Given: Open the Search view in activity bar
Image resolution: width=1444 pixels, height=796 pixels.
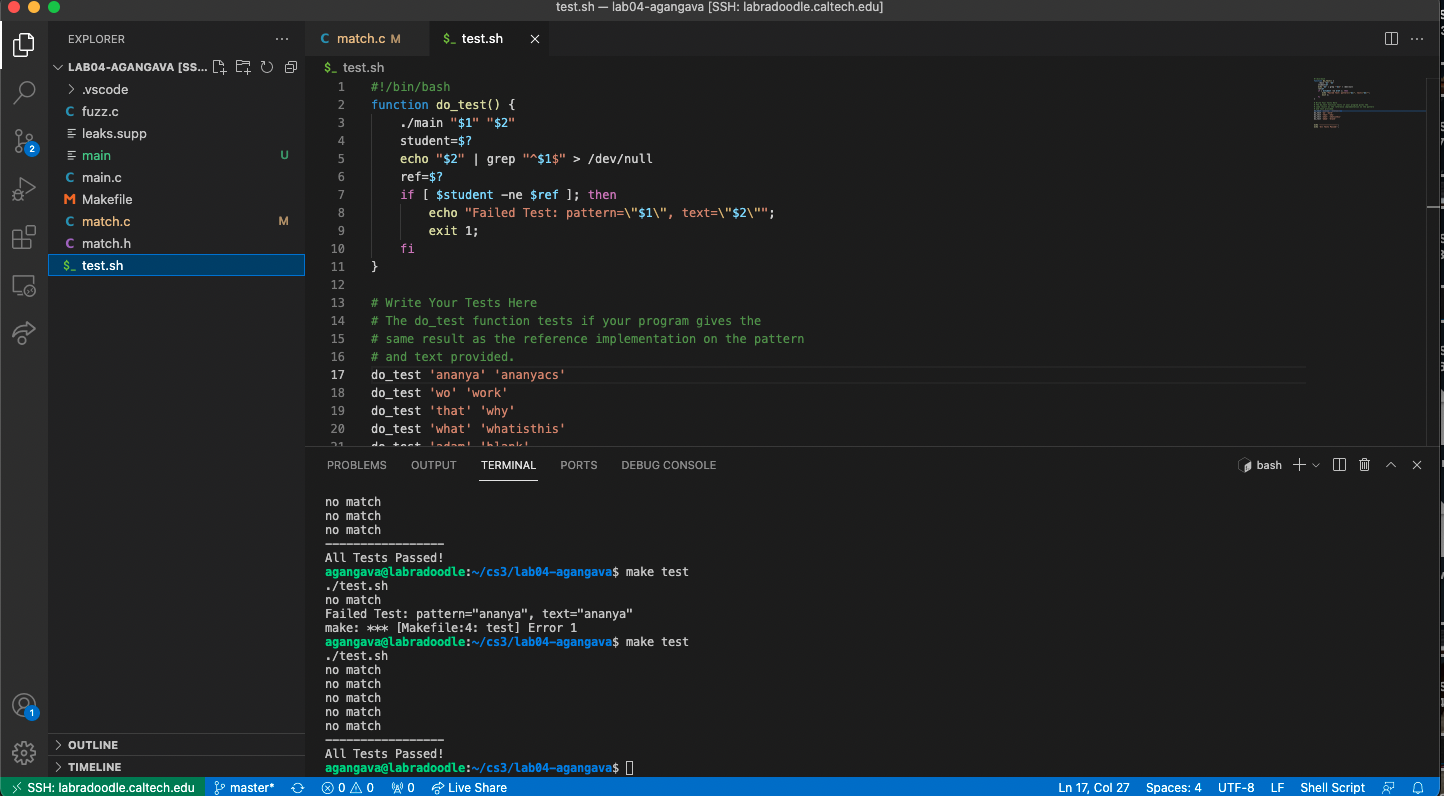Looking at the screenshot, I should click(x=24, y=93).
